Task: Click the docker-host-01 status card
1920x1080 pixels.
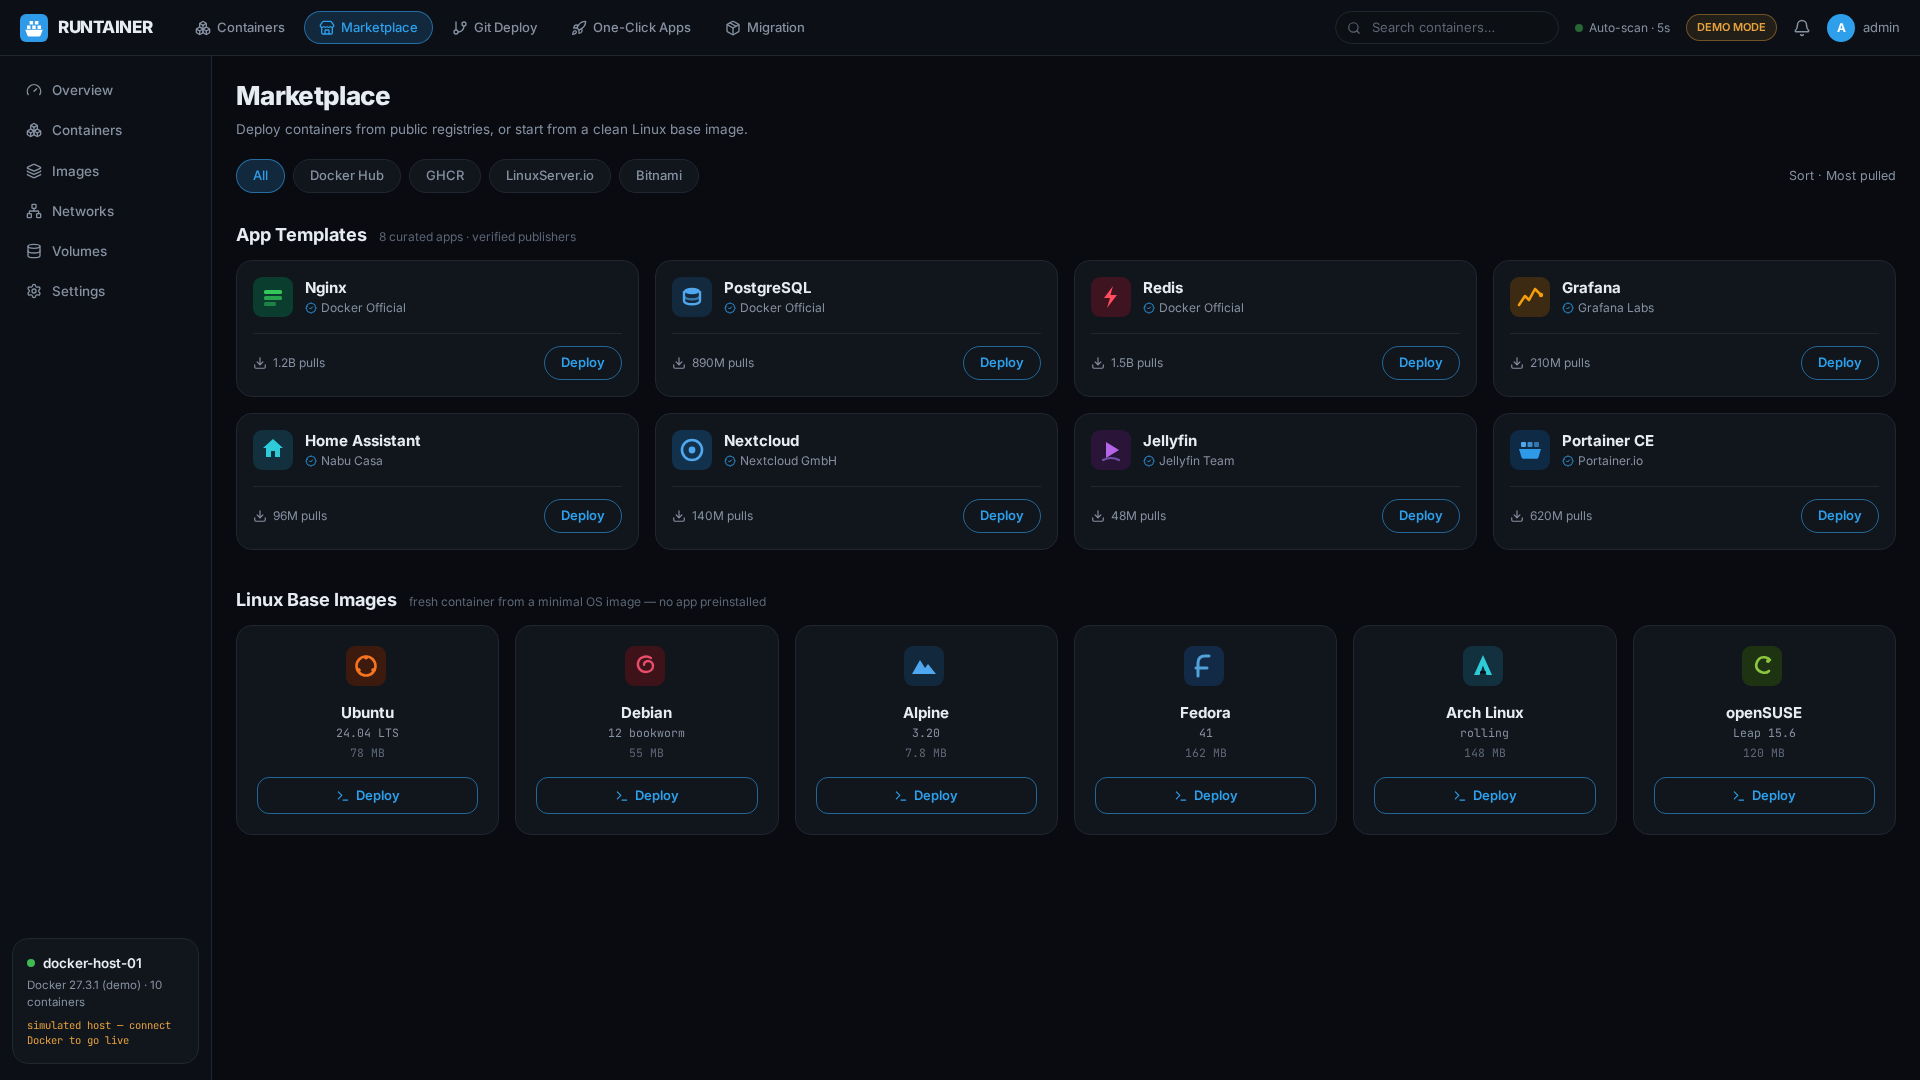Action: (105, 1001)
